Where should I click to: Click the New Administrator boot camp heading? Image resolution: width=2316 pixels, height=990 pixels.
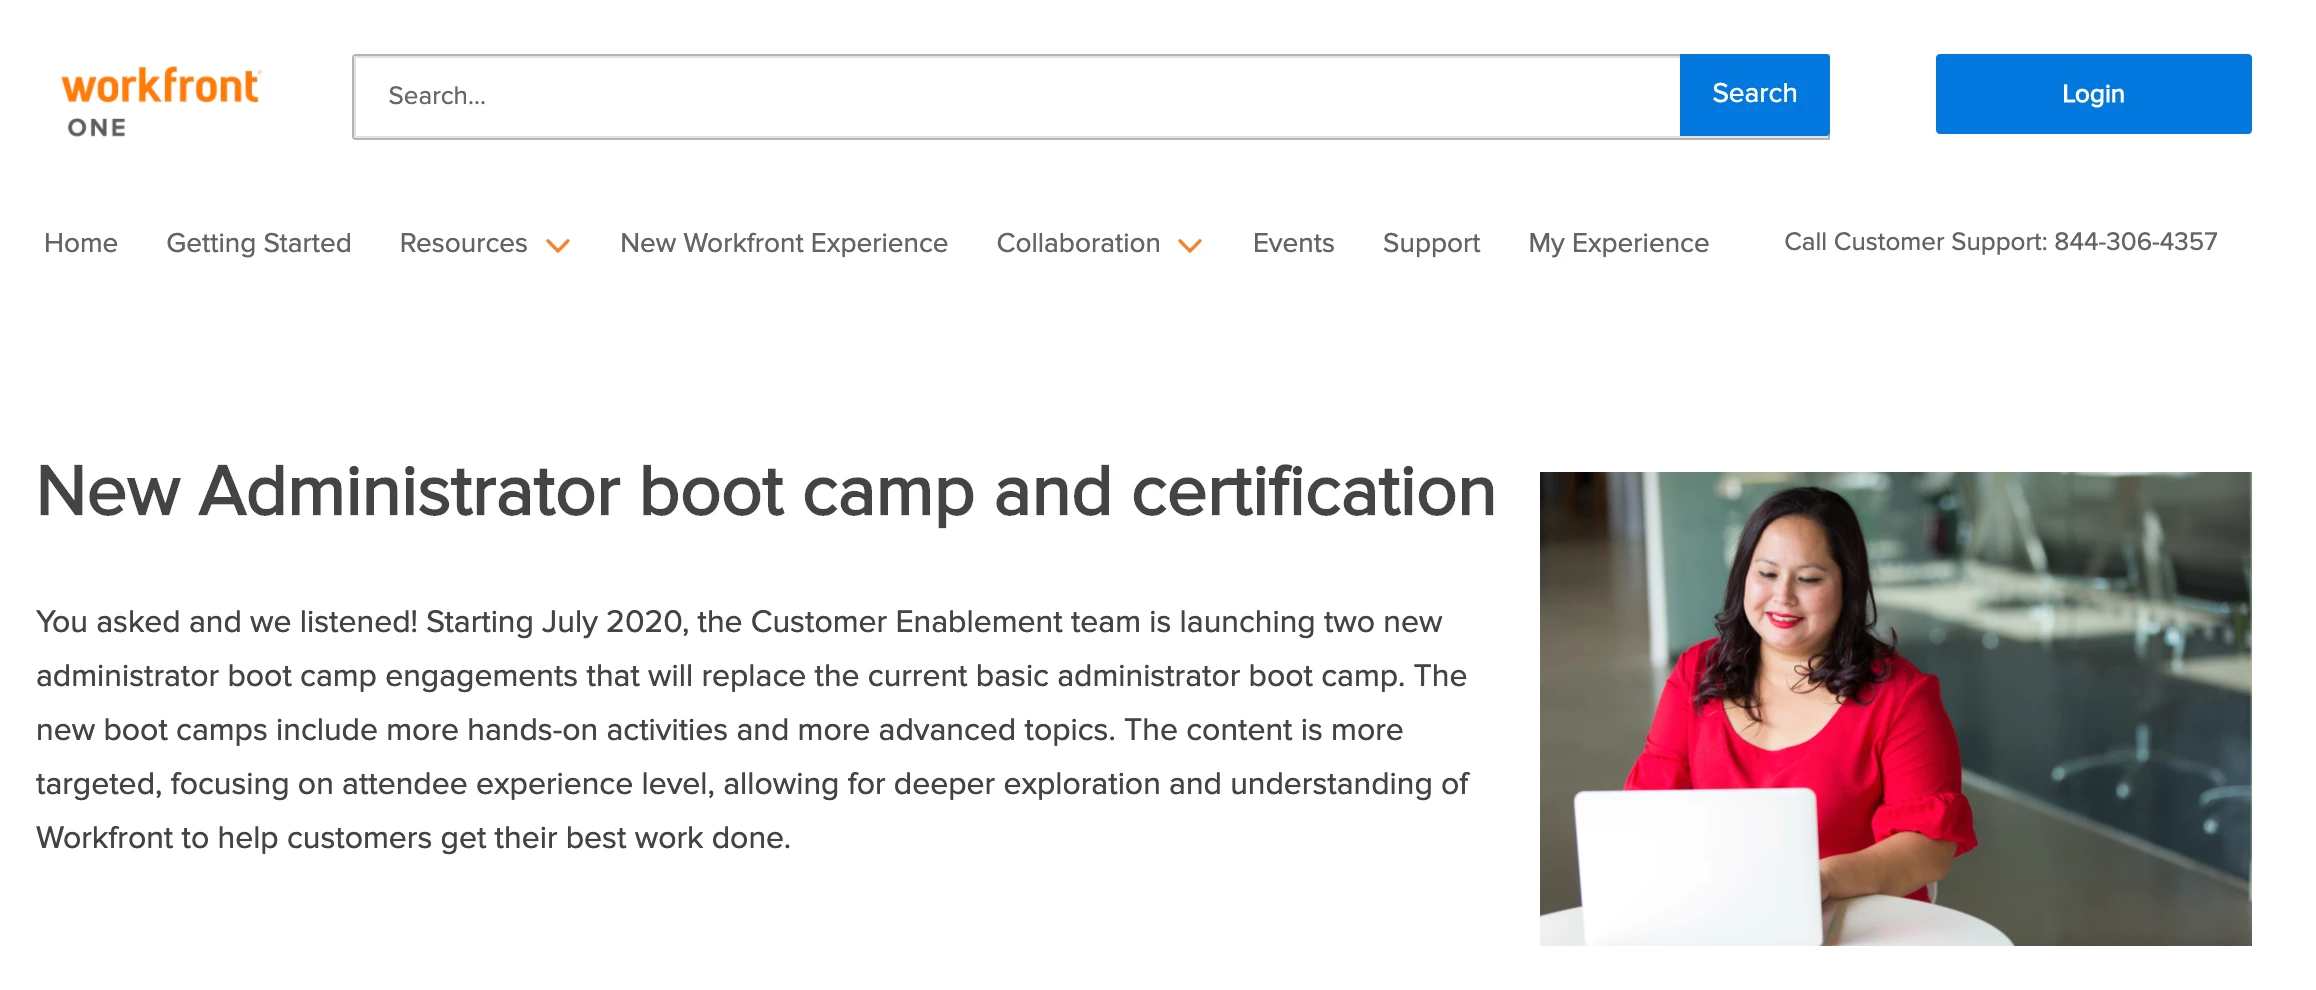tap(766, 492)
